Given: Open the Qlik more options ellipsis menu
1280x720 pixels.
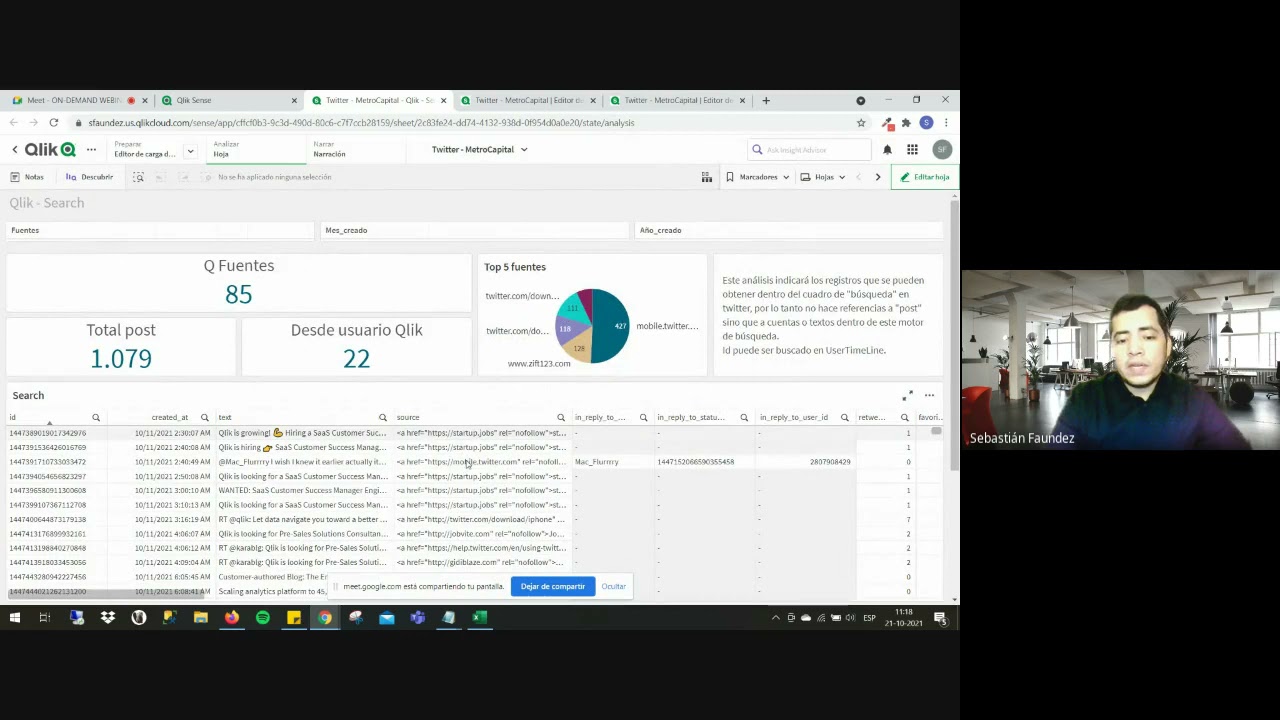Looking at the screenshot, I should tap(91, 150).
